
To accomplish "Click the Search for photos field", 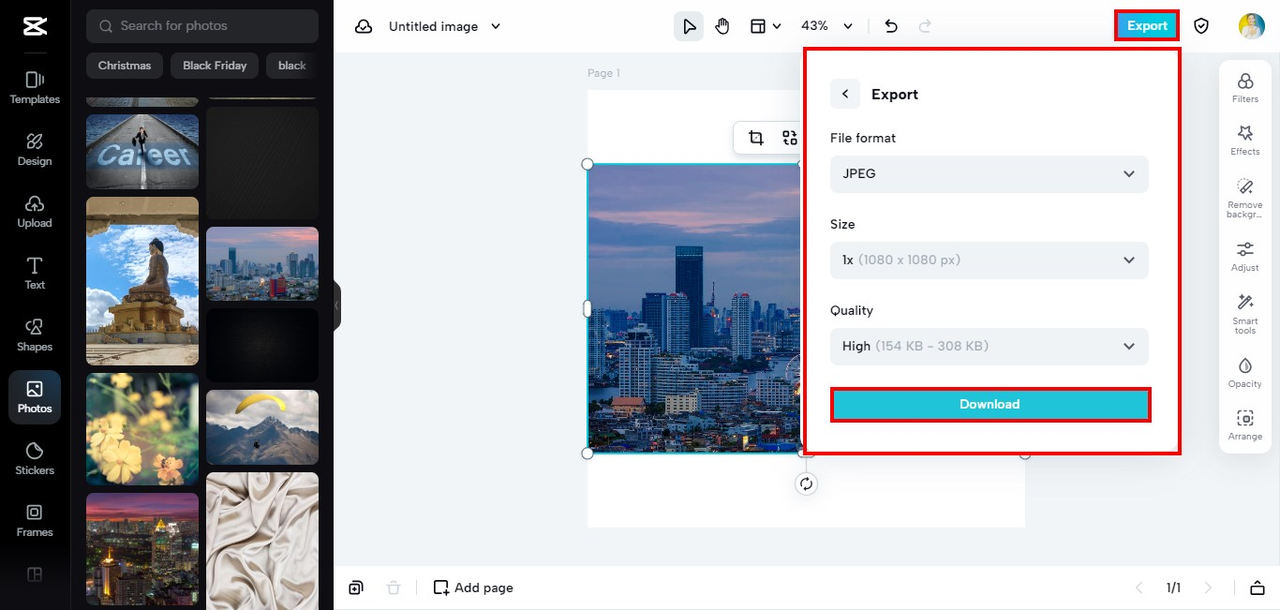I will 202,26.
